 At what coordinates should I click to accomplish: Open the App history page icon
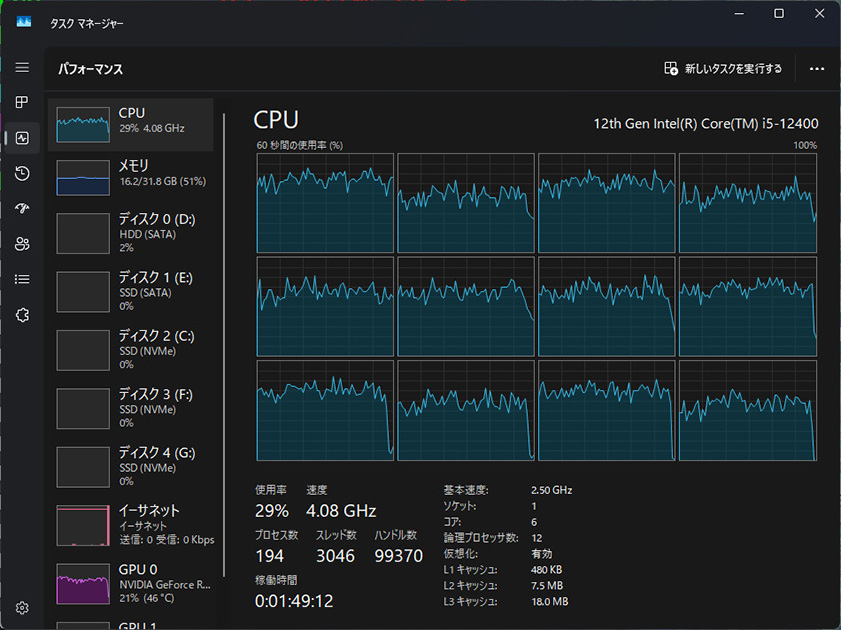[22, 173]
